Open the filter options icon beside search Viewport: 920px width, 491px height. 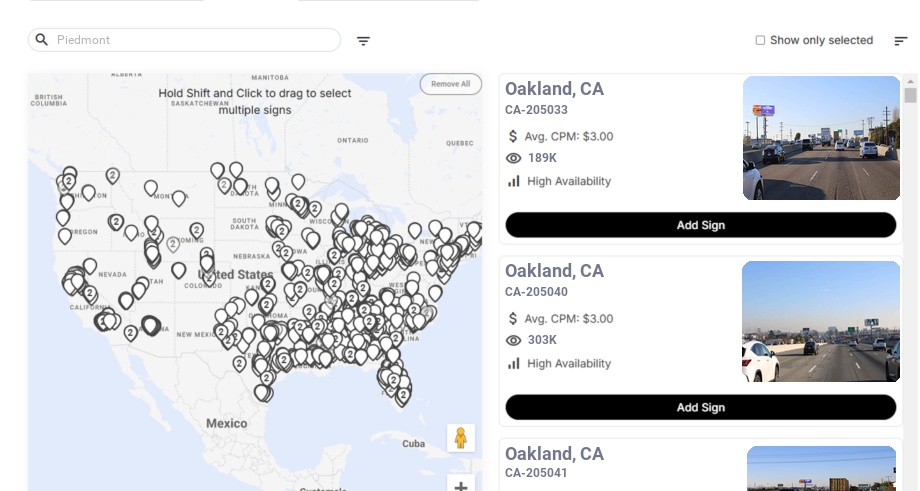(x=363, y=41)
